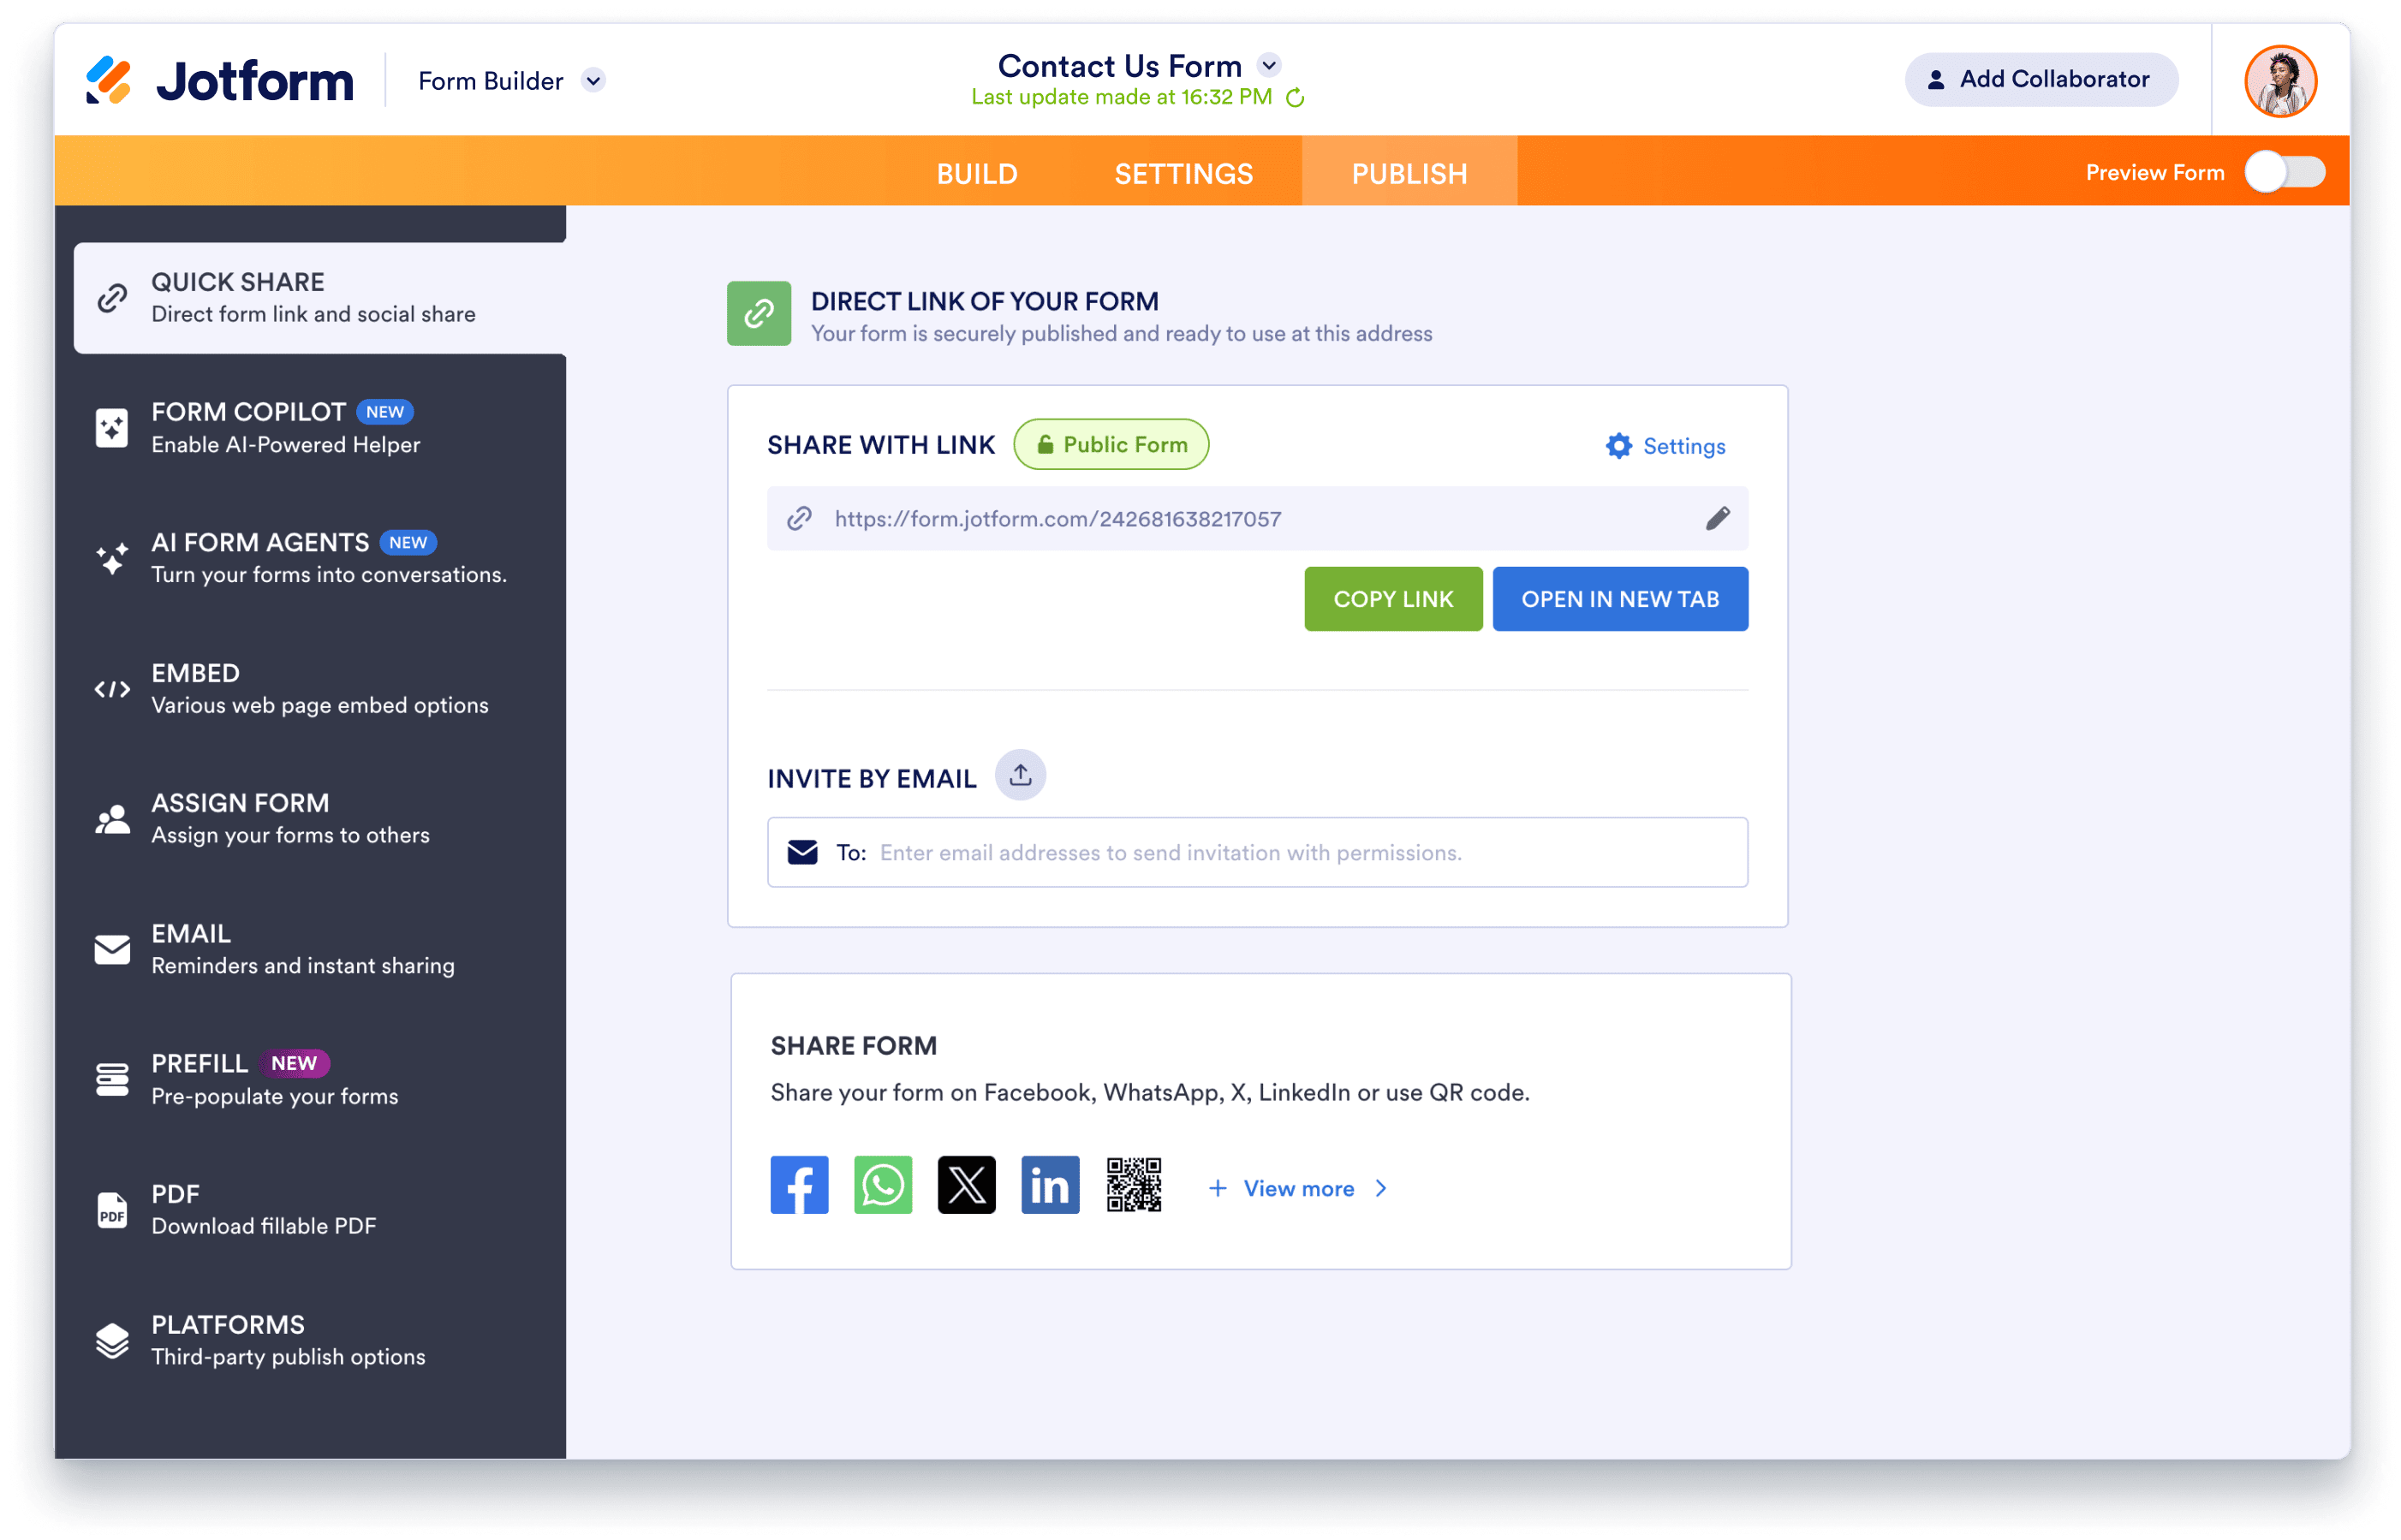Switch to the SETTINGS tab
The image size is (2401, 1540).
click(1183, 173)
